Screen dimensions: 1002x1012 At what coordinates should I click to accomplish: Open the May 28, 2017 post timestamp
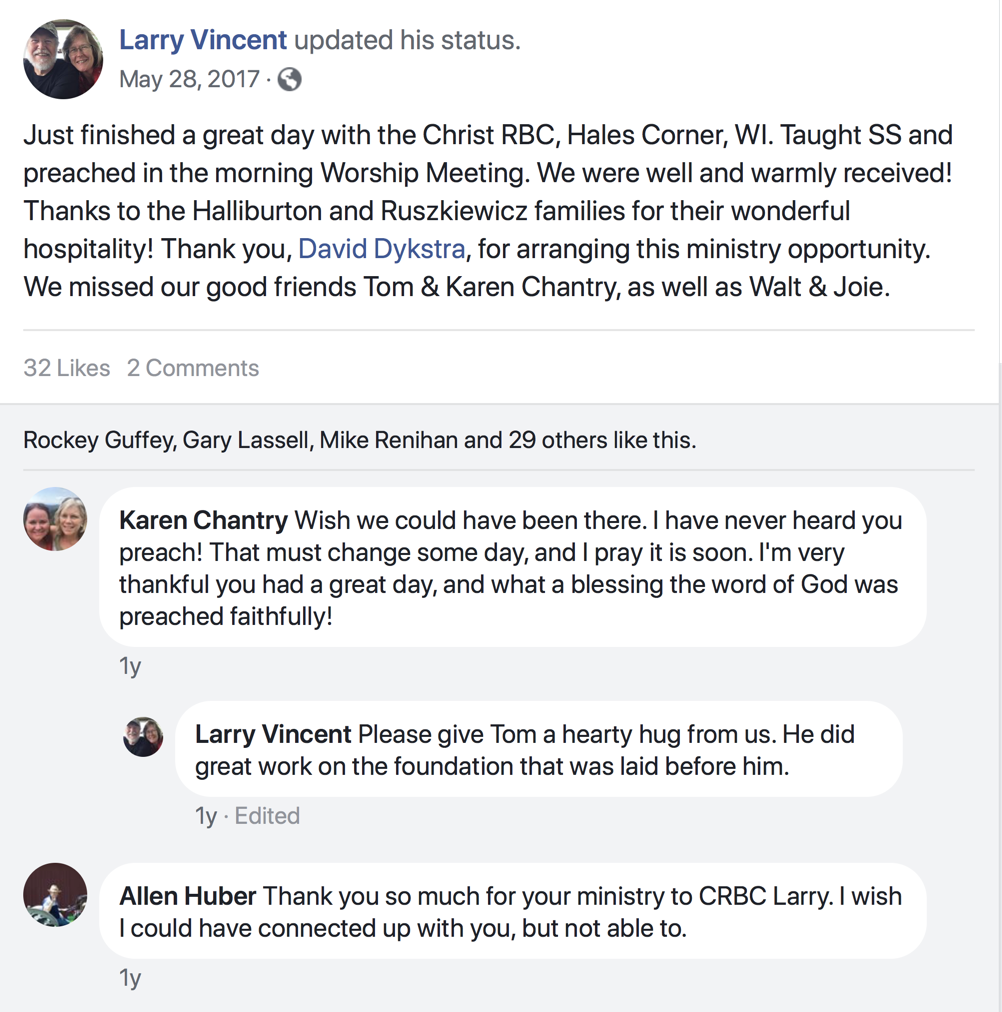[x=189, y=79]
